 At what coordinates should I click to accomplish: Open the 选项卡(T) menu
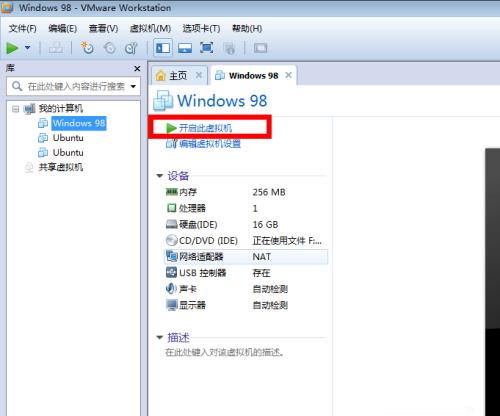coord(201,29)
